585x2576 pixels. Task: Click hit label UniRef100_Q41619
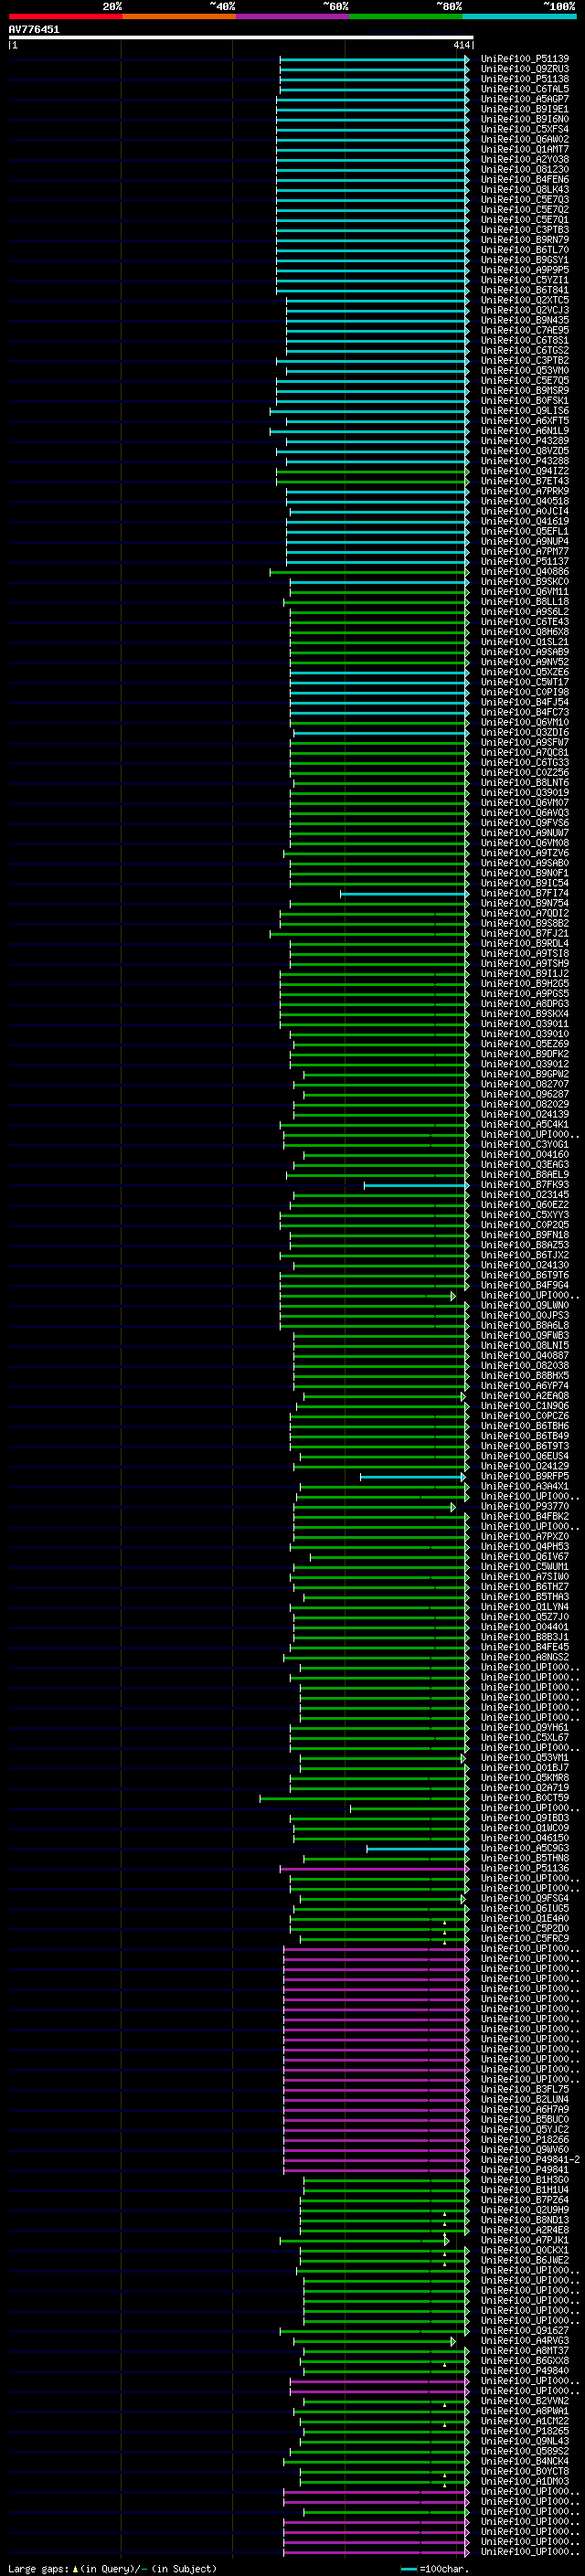click(525, 522)
